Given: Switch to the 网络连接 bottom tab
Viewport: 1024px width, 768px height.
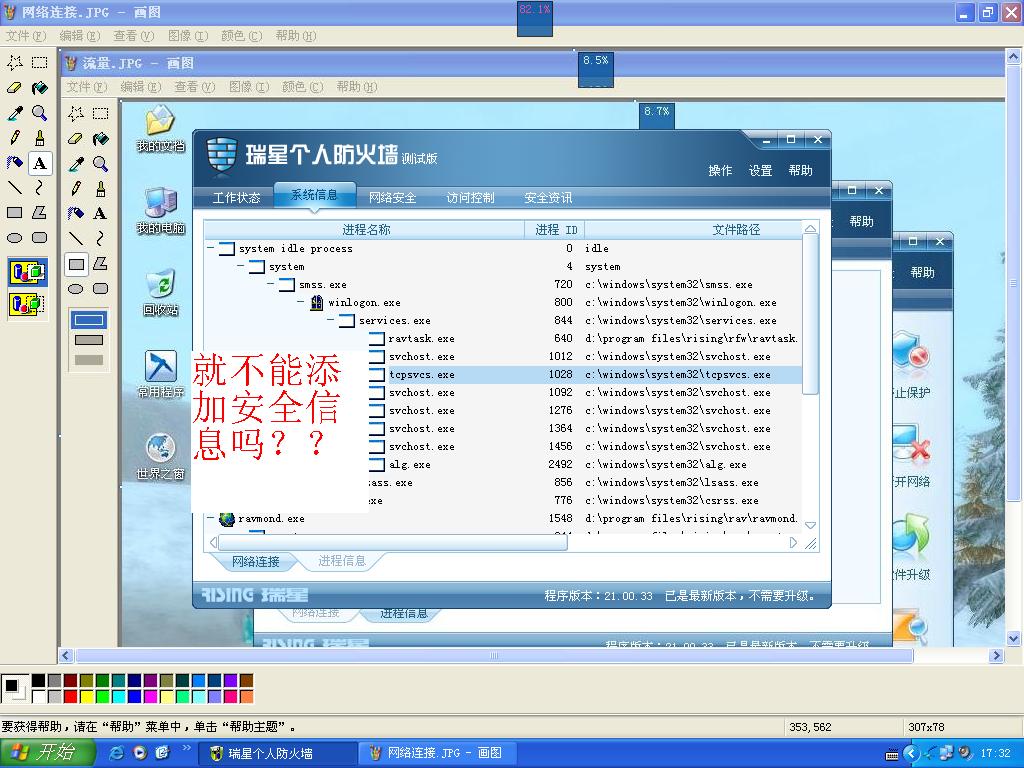Looking at the screenshot, I should pos(255,561).
